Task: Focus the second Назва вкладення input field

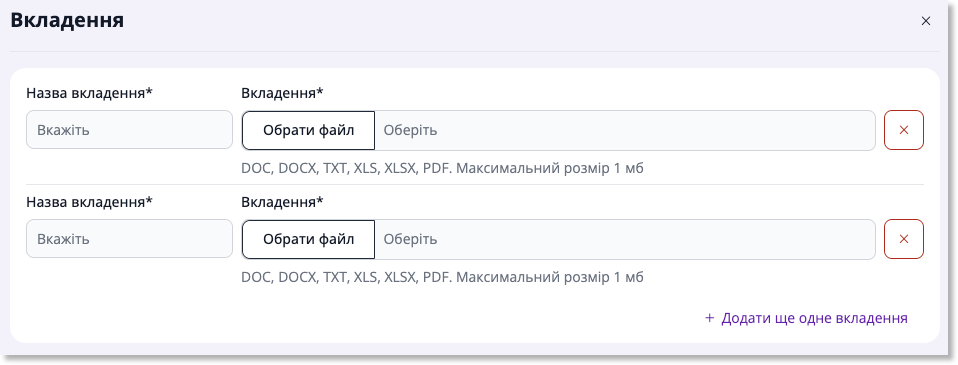Action: (130, 238)
